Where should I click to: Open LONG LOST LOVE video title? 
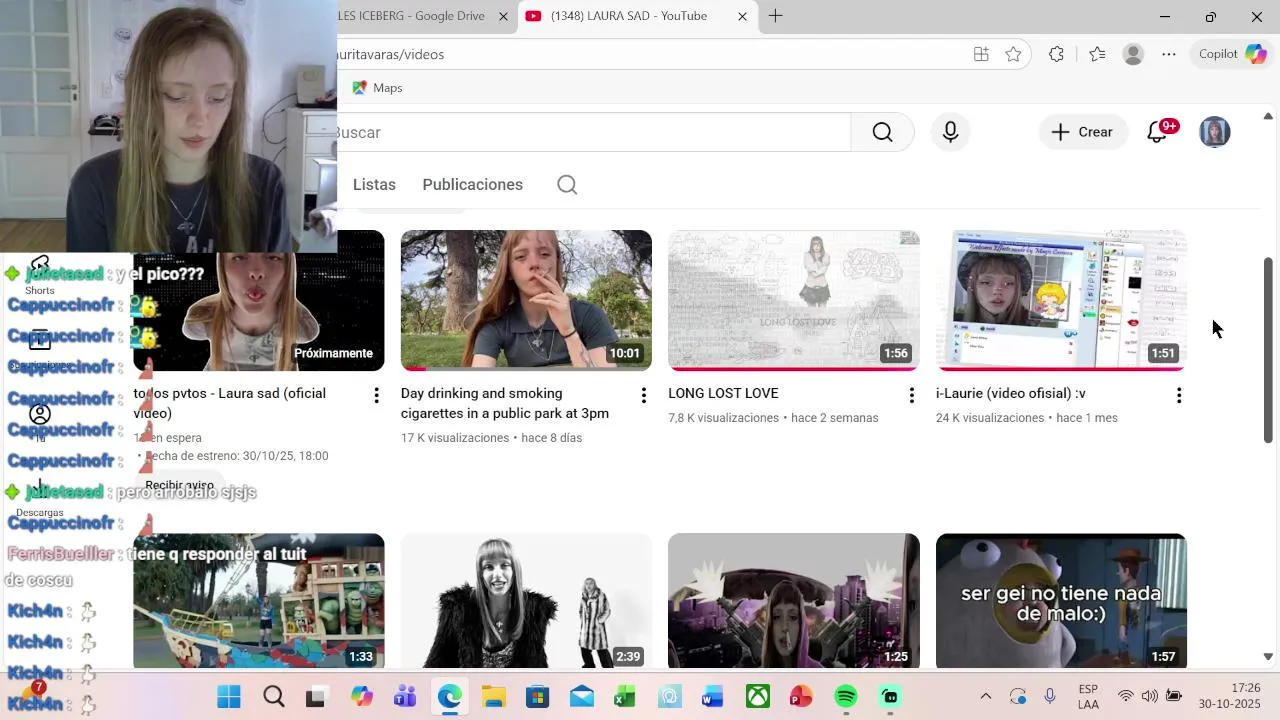tap(723, 393)
